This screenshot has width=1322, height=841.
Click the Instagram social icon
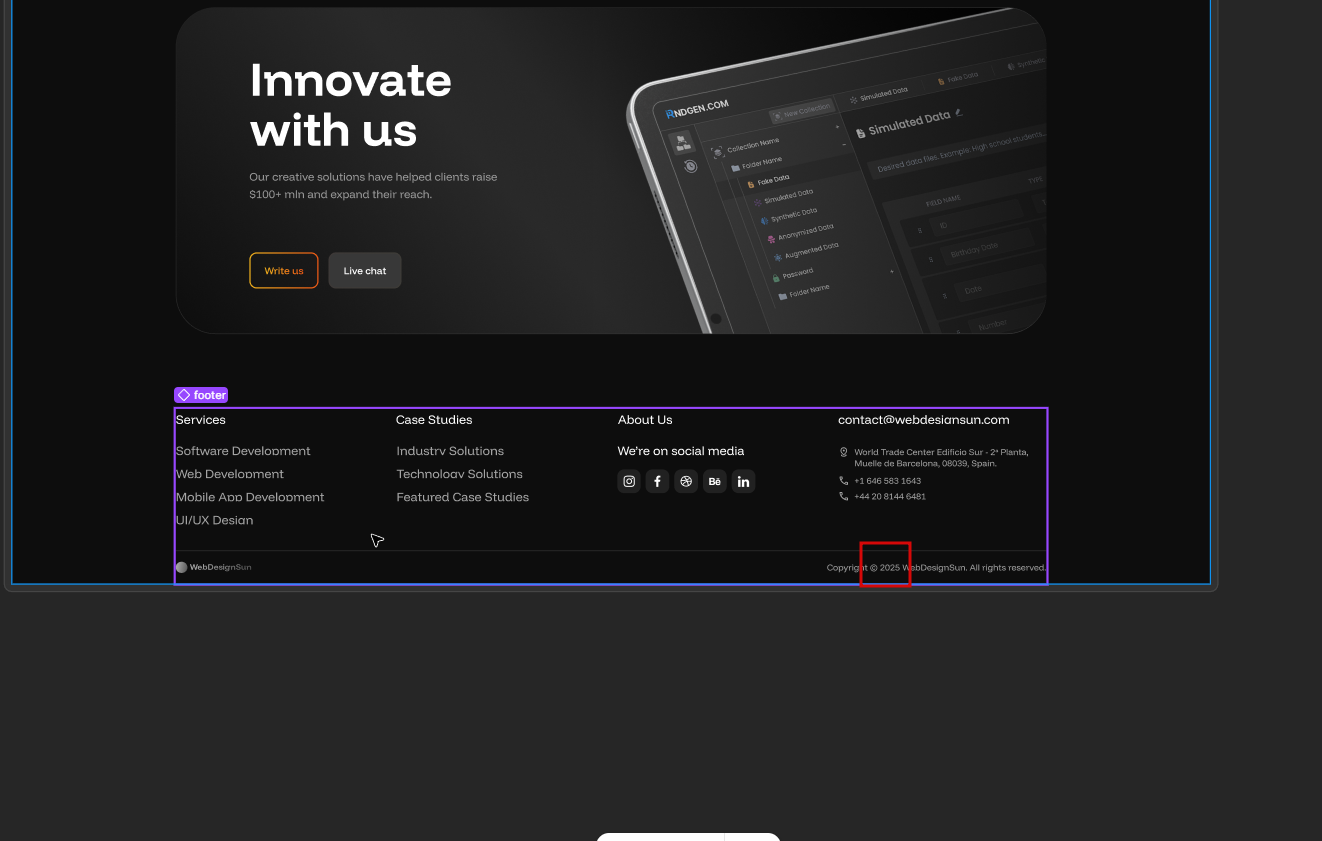point(629,481)
